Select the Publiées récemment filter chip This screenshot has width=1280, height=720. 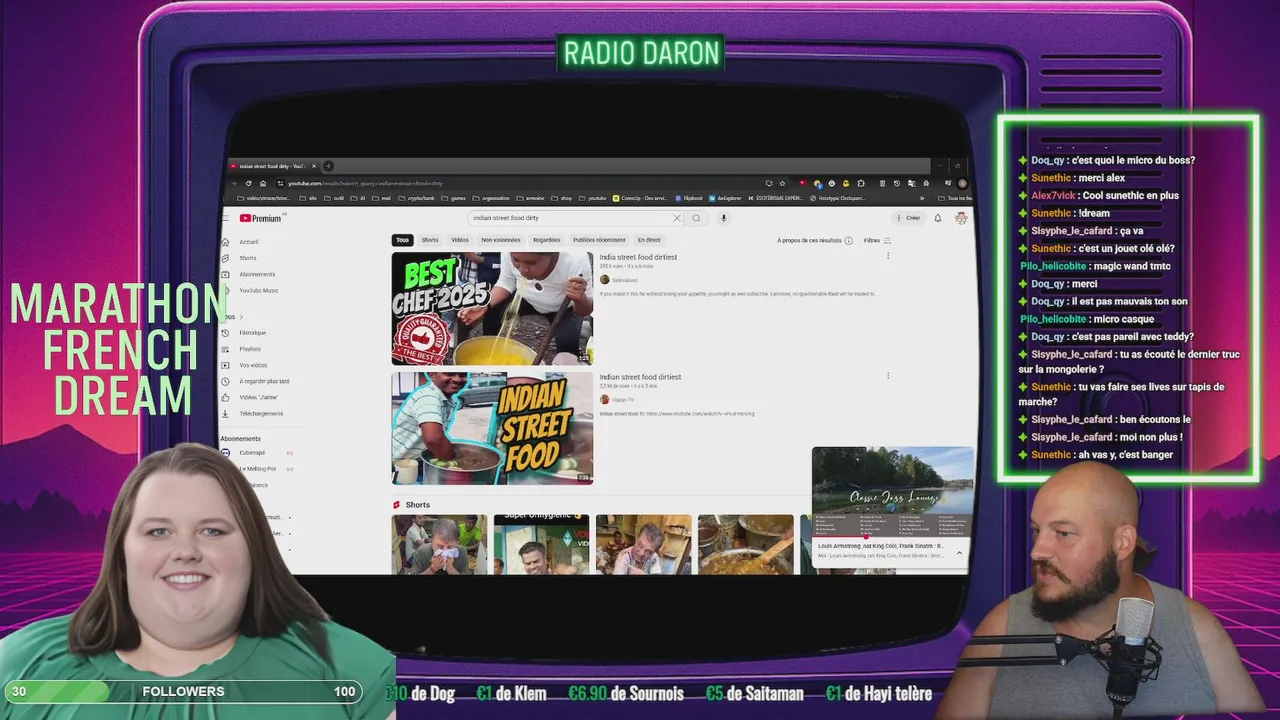pos(599,240)
